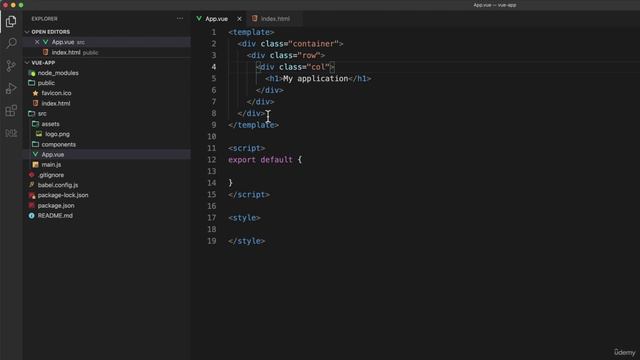This screenshot has width=640, height=360.
Task: Open the Explorer view in activity bar
Action: pyautogui.click(x=11, y=21)
